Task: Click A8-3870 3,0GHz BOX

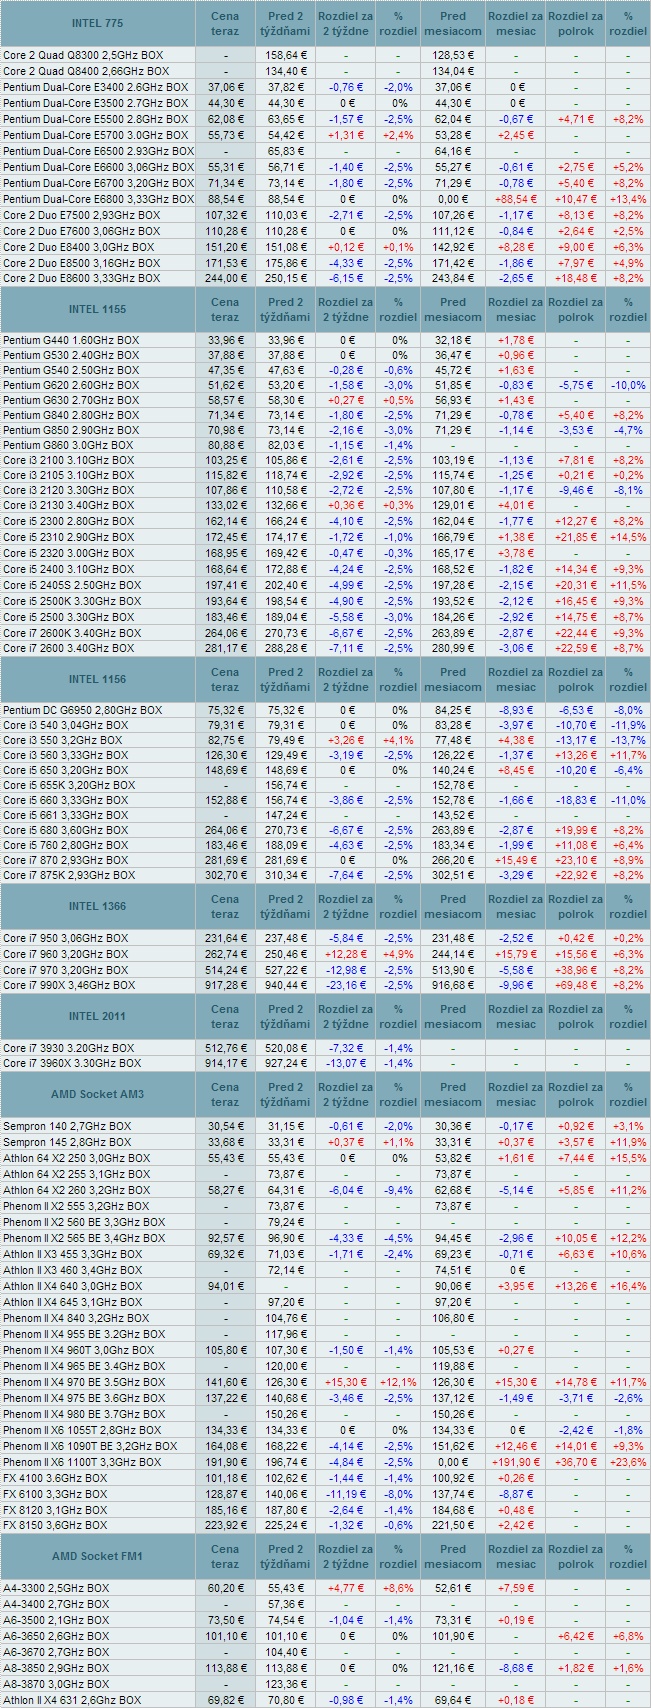Action: (x=56, y=1684)
